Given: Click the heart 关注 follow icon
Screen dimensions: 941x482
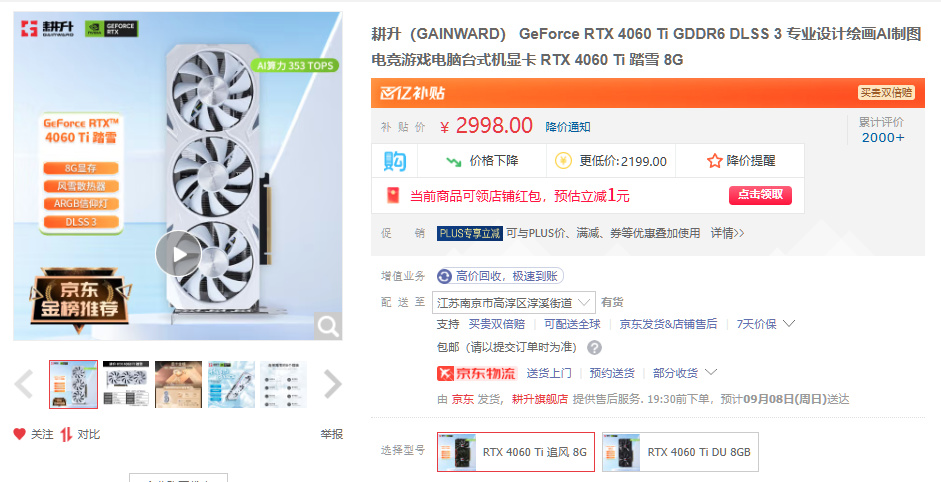Looking at the screenshot, I should pyautogui.click(x=20, y=434).
